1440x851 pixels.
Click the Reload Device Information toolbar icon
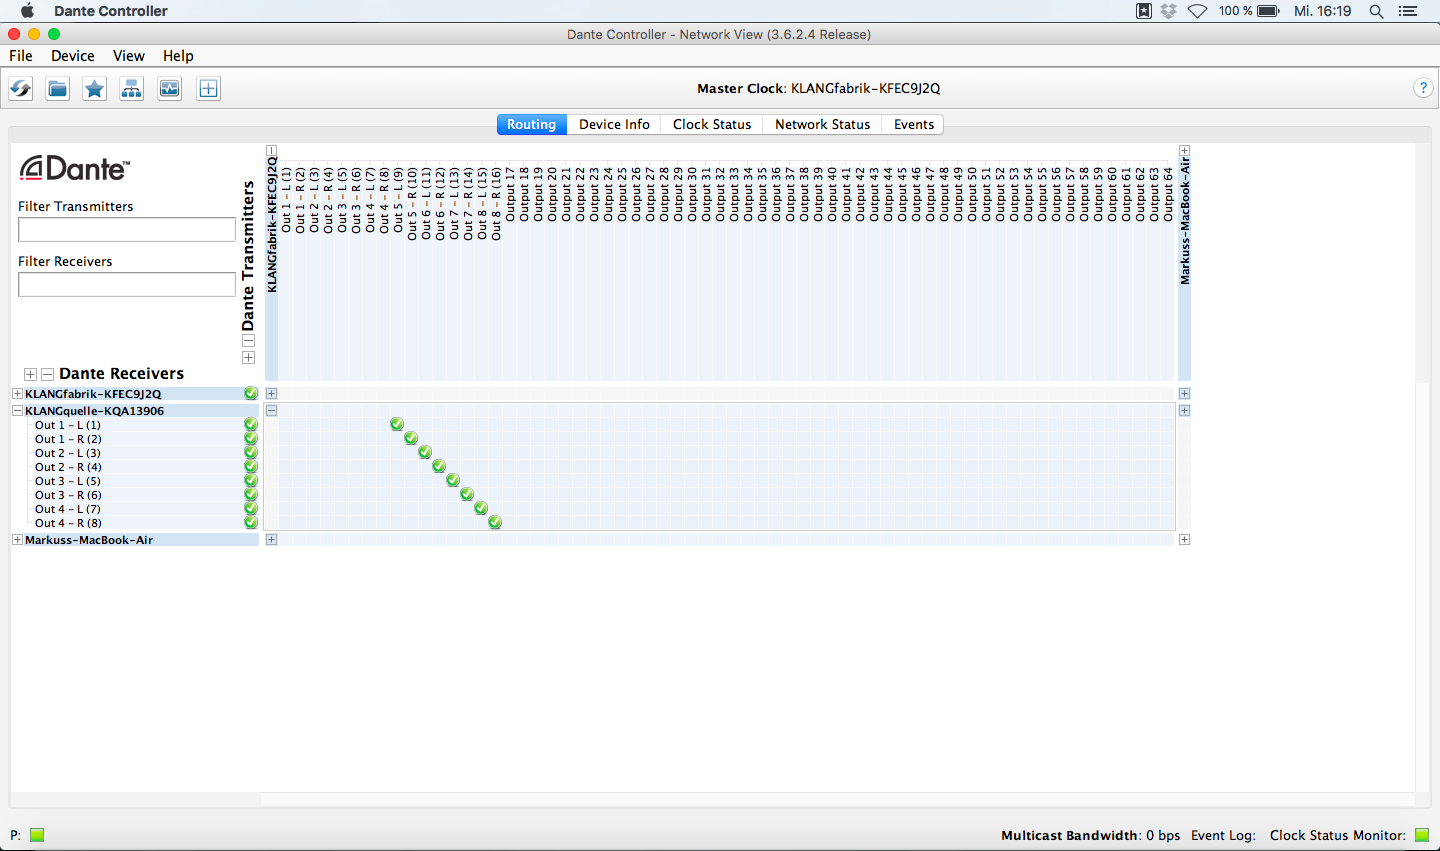pos(21,89)
